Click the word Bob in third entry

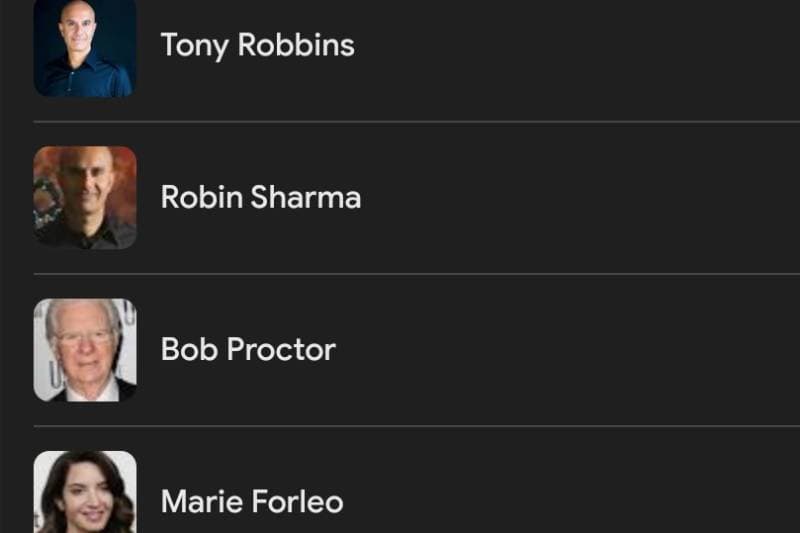tap(189, 349)
